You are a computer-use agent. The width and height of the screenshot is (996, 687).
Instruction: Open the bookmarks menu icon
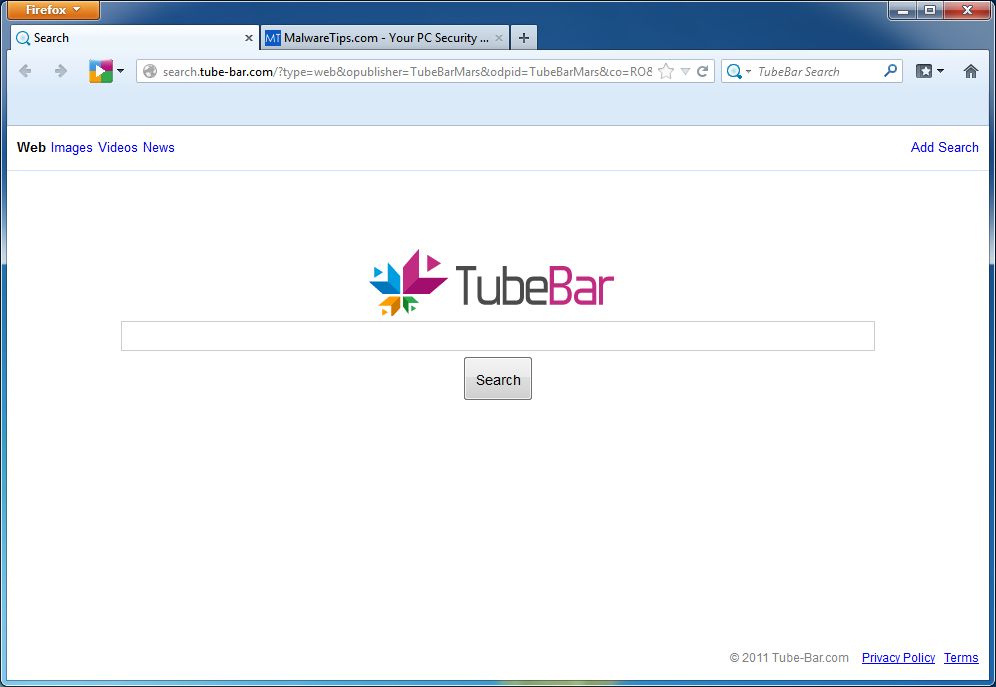click(924, 71)
